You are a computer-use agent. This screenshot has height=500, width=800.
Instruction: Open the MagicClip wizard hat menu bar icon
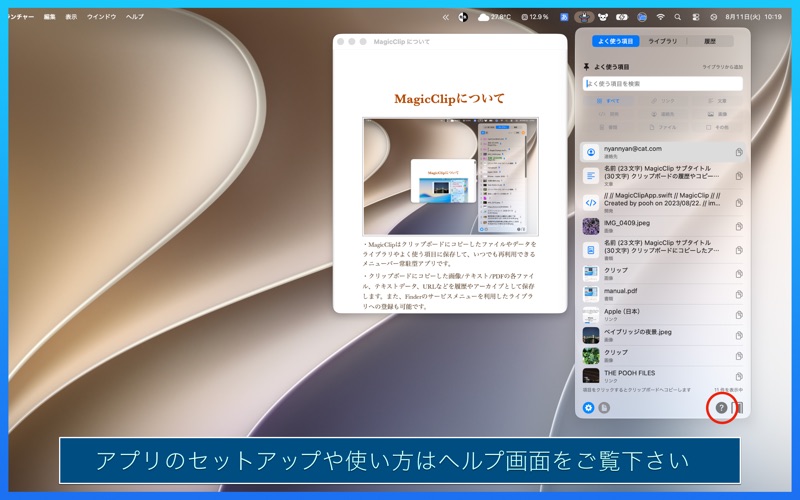(x=584, y=17)
